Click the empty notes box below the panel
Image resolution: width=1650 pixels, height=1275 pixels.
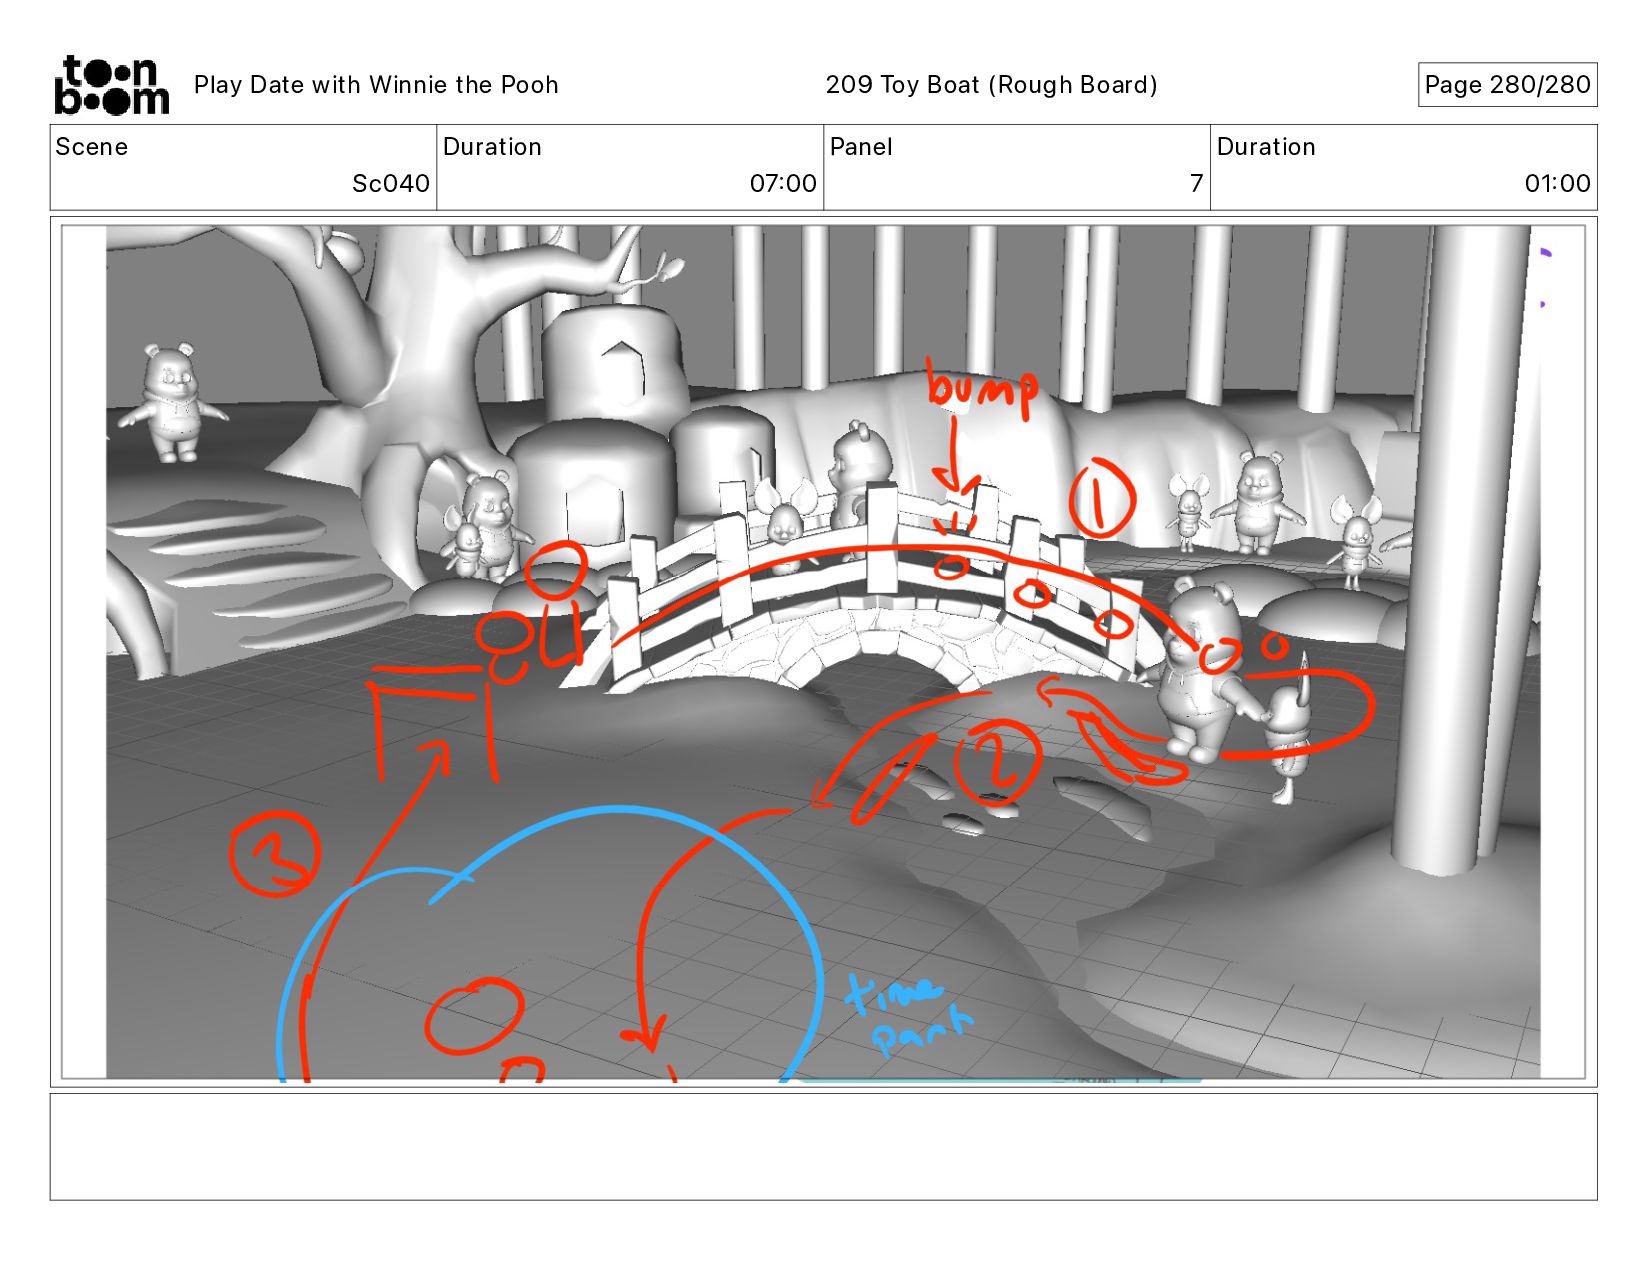(x=823, y=1147)
